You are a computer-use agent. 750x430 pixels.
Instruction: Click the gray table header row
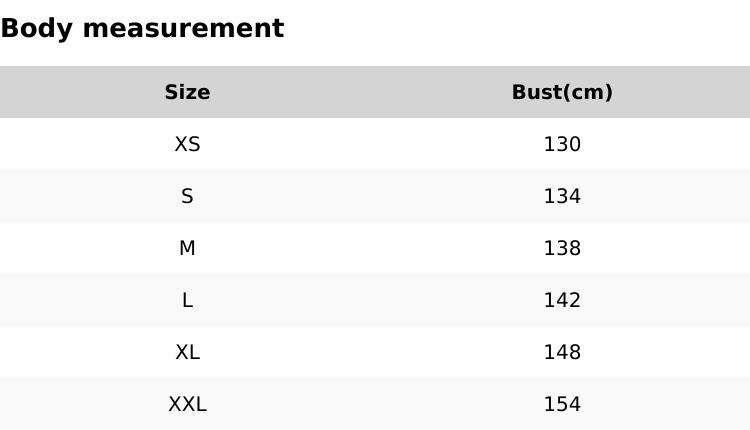[375, 92]
